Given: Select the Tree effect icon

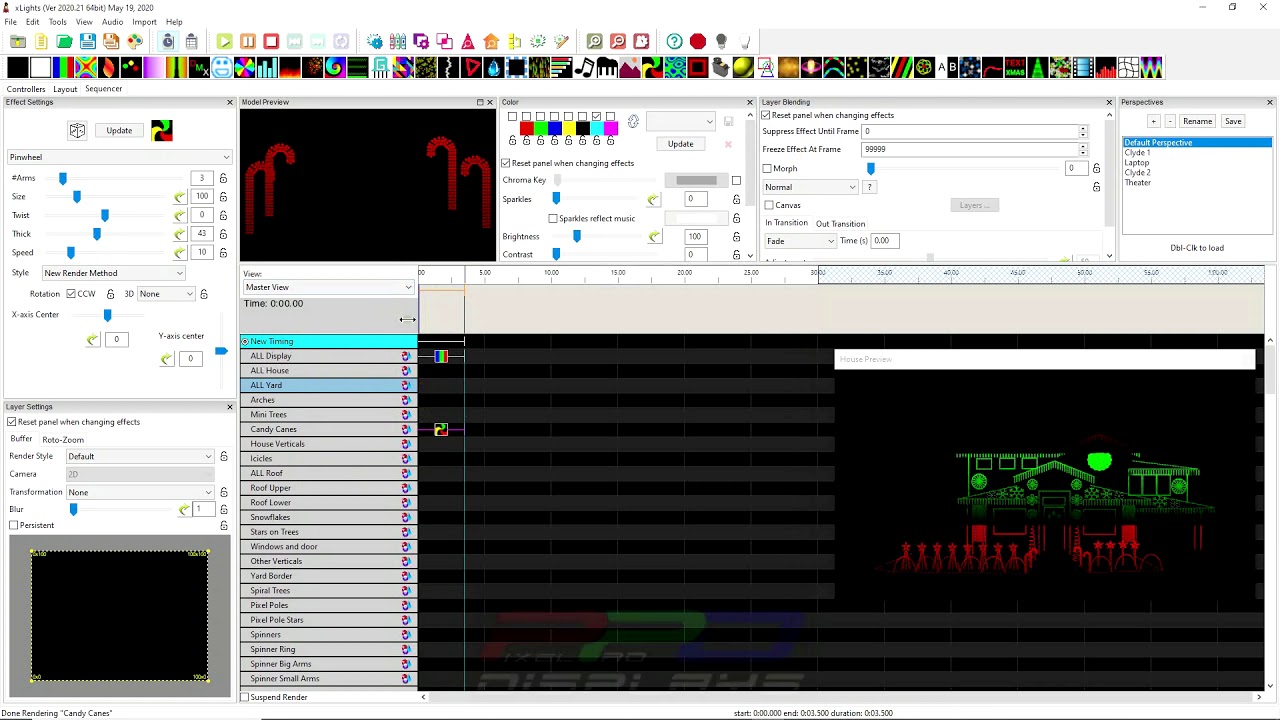Looking at the screenshot, I should 1038,68.
